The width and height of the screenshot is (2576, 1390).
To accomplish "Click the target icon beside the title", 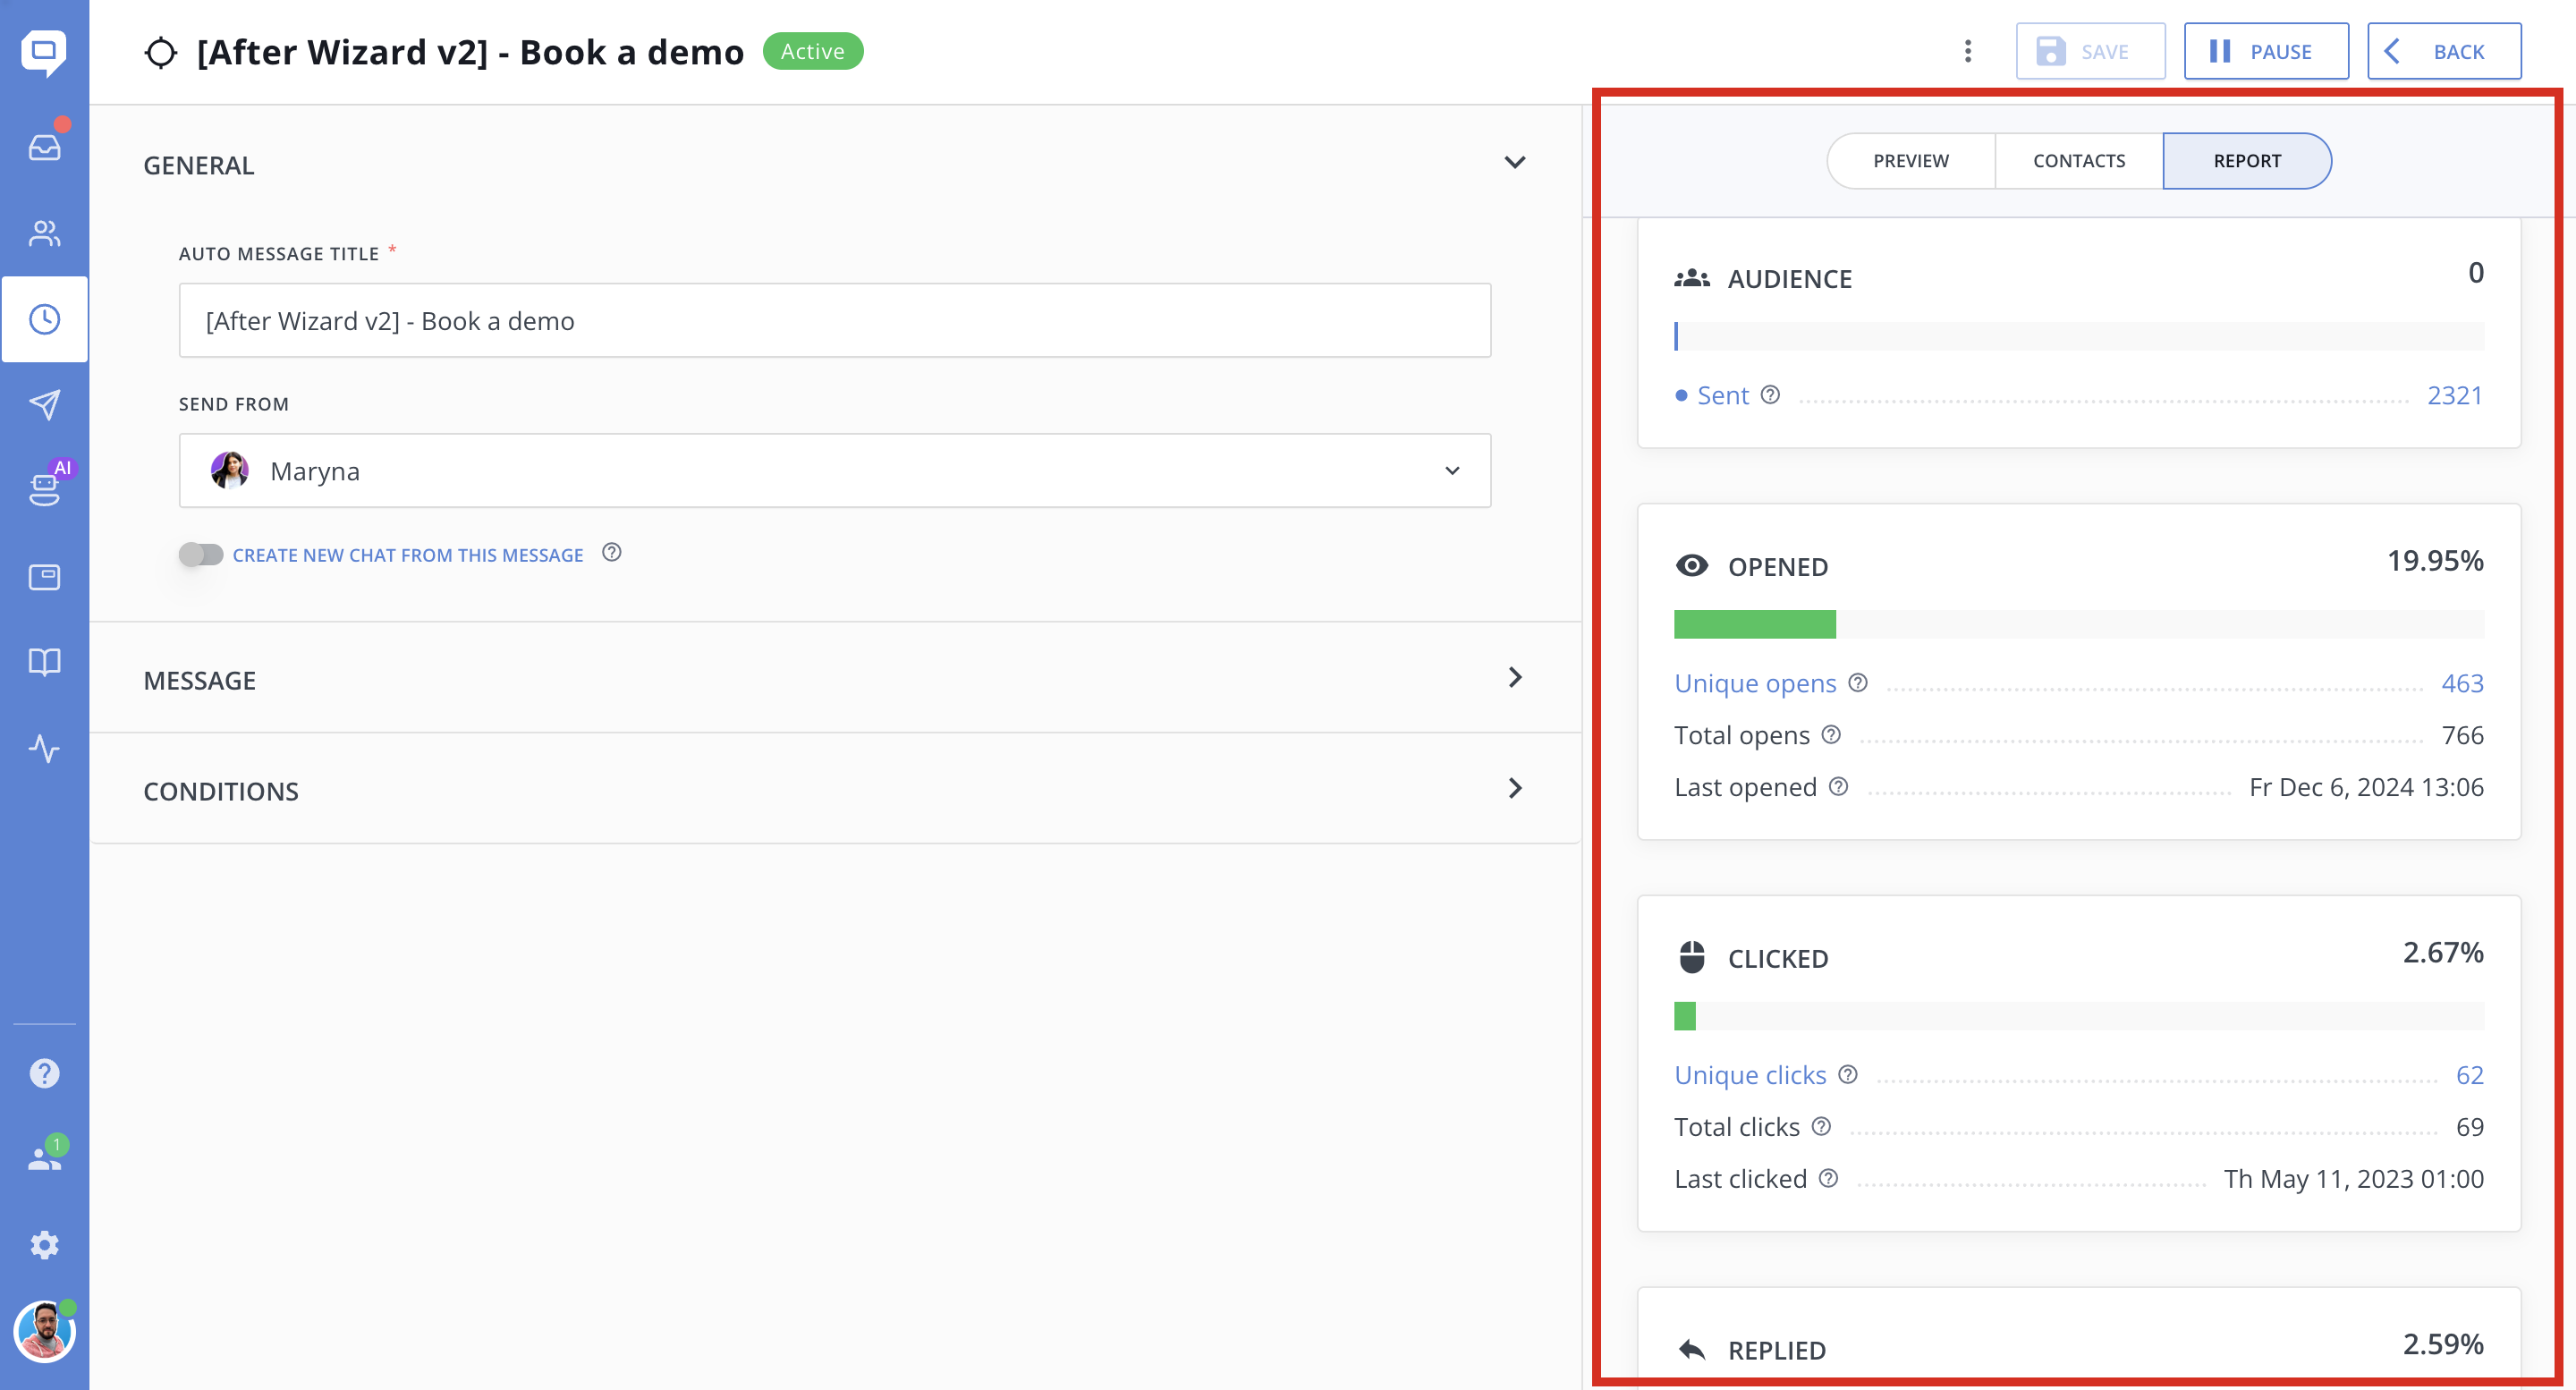I will point(160,52).
